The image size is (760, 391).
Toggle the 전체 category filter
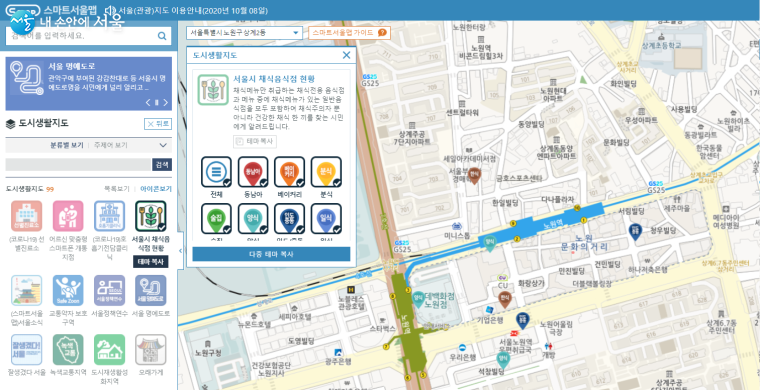216,172
